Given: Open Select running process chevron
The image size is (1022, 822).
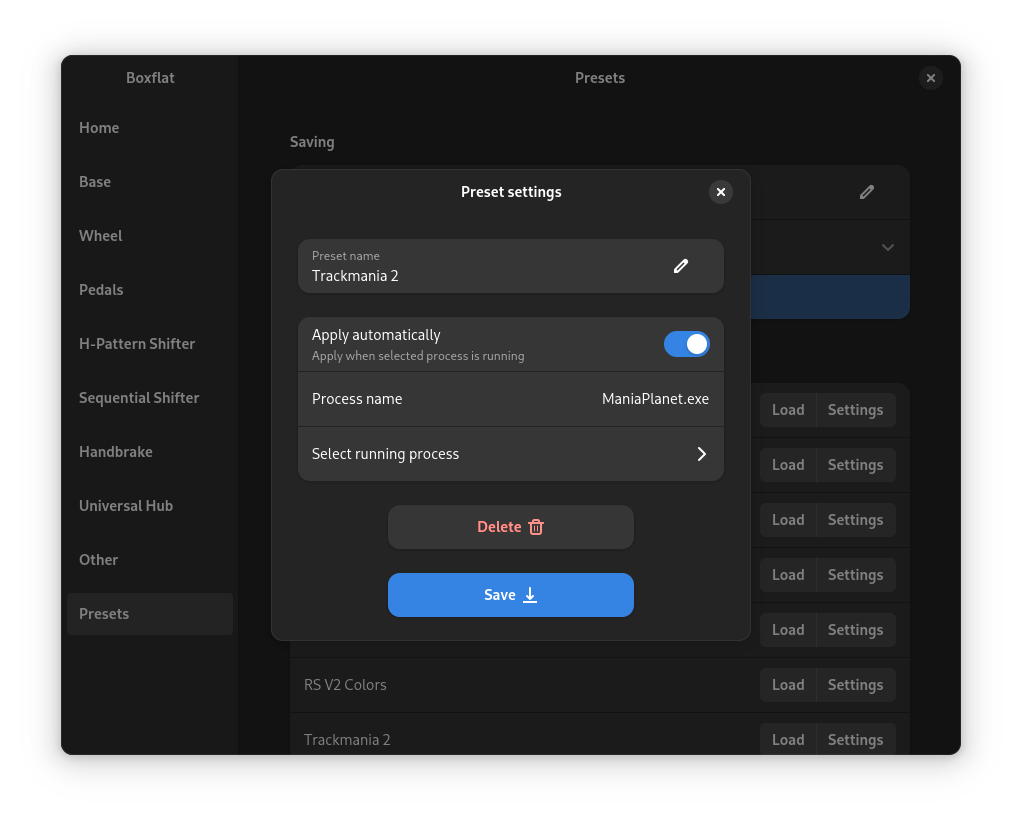Looking at the screenshot, I should 701,454.
